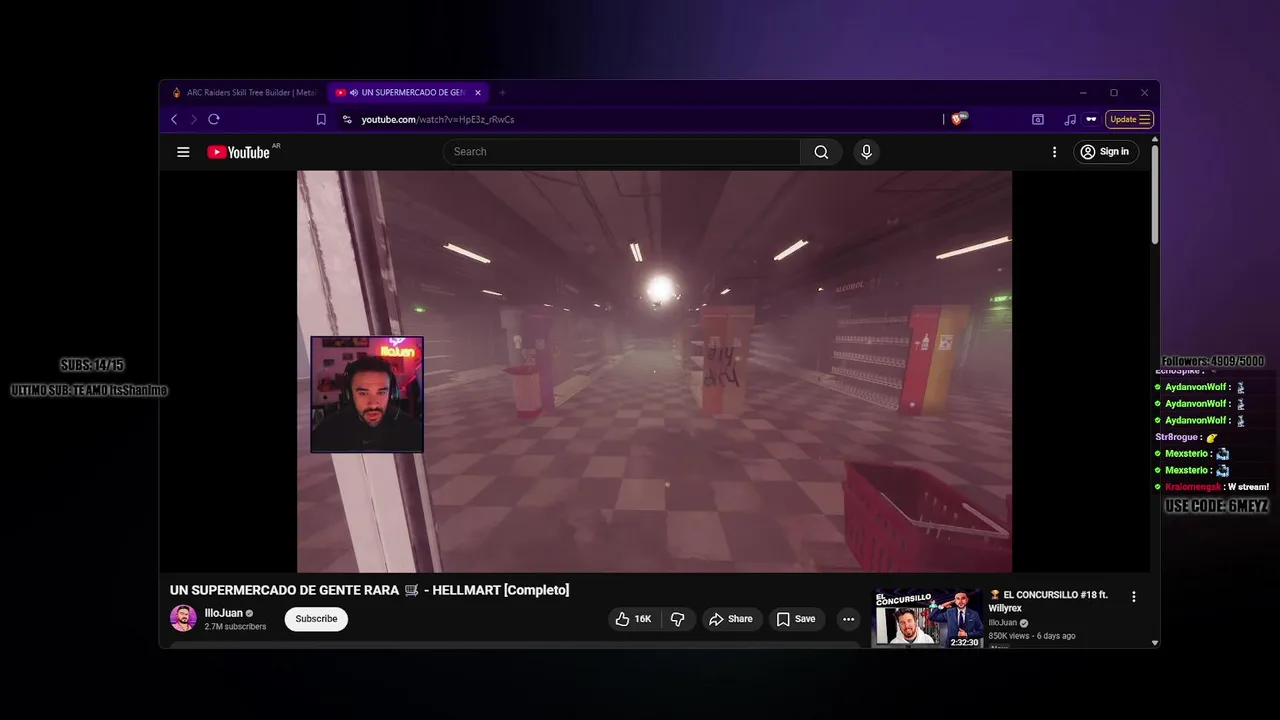
Task: Bookmark this page in the address bar
Action: (x=321, y=119)
